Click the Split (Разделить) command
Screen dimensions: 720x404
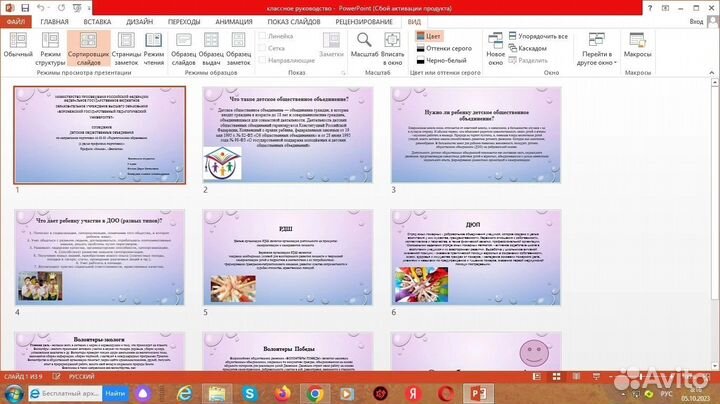pyautogui.click(x=529, y=60)
